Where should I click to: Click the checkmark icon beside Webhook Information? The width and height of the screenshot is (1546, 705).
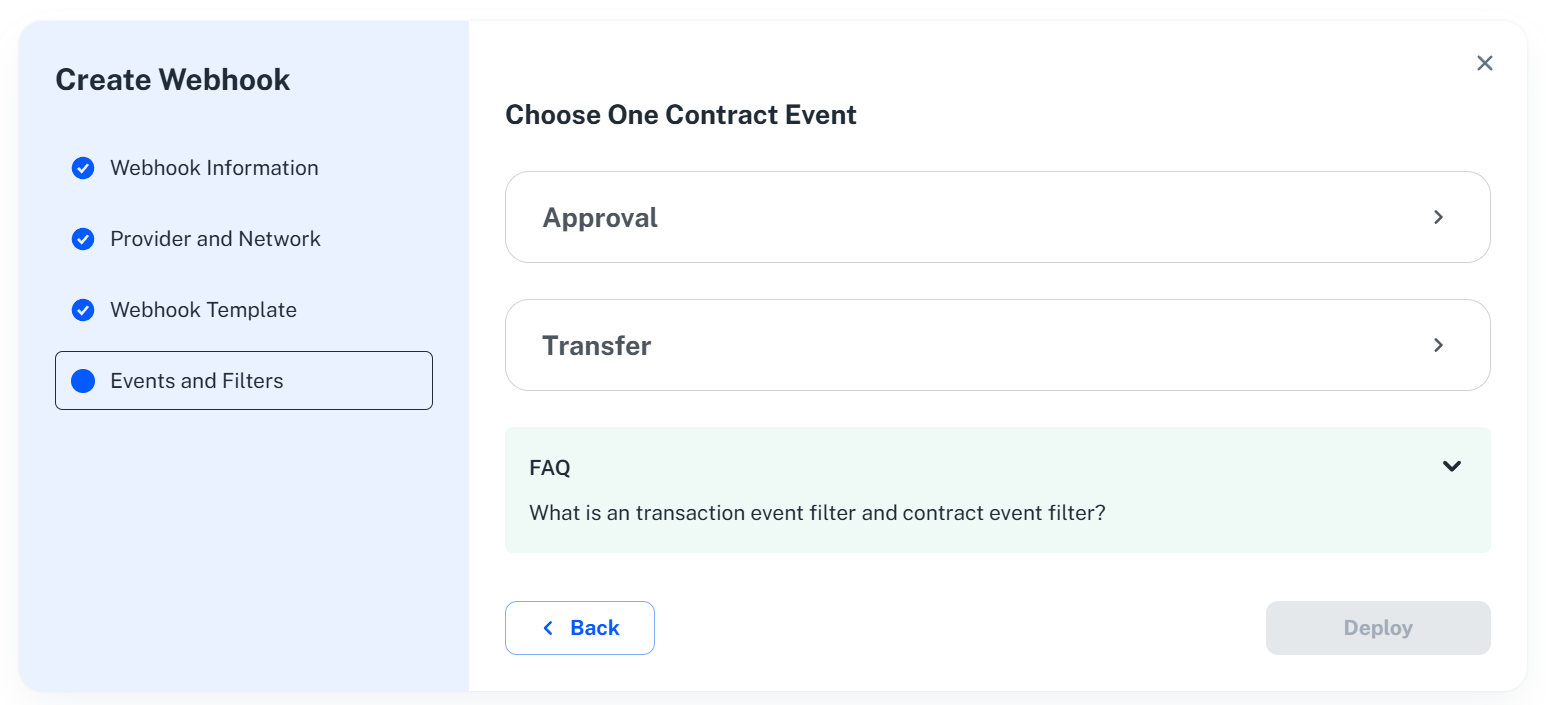(82, 168)
